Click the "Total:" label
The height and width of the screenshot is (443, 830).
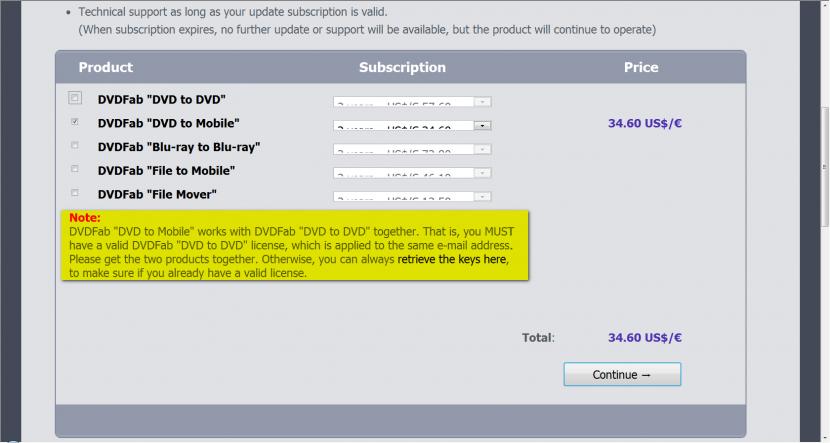538,338
